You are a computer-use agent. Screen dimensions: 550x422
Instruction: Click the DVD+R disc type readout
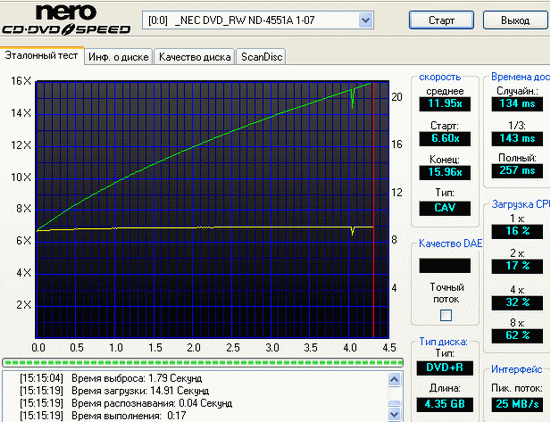coord(445,368)
